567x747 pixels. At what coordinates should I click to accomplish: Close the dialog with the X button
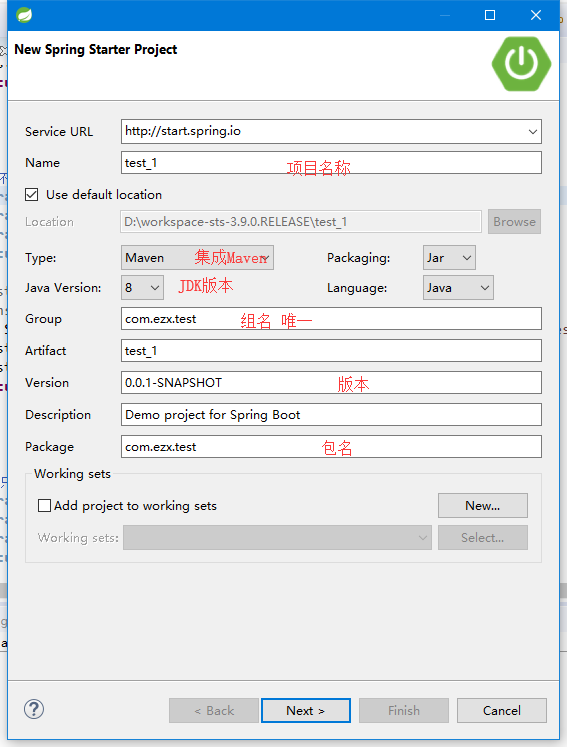click(536, 15)
